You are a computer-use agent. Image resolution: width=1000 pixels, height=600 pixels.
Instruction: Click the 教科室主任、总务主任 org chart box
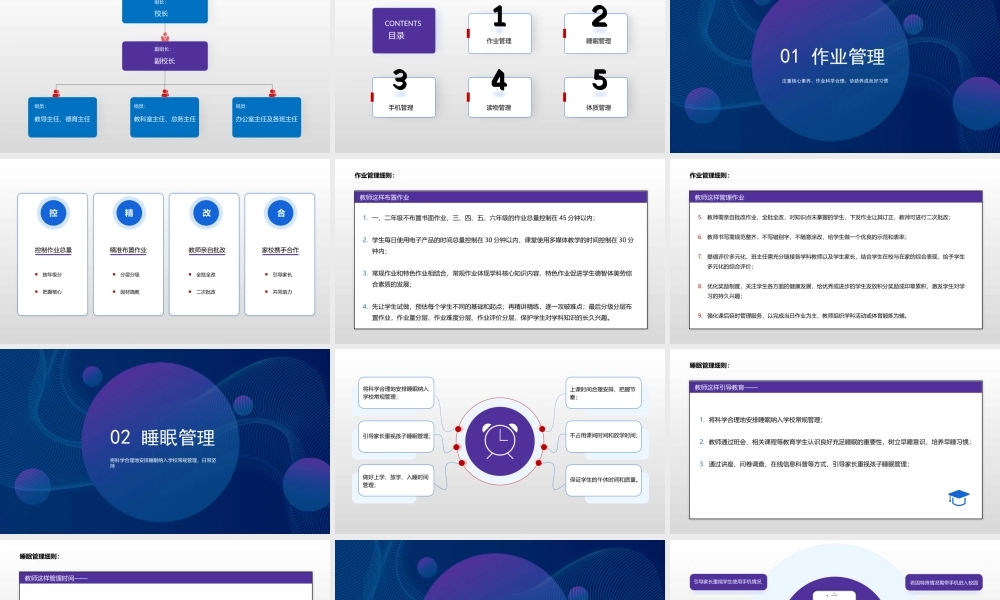coord(165,117)
